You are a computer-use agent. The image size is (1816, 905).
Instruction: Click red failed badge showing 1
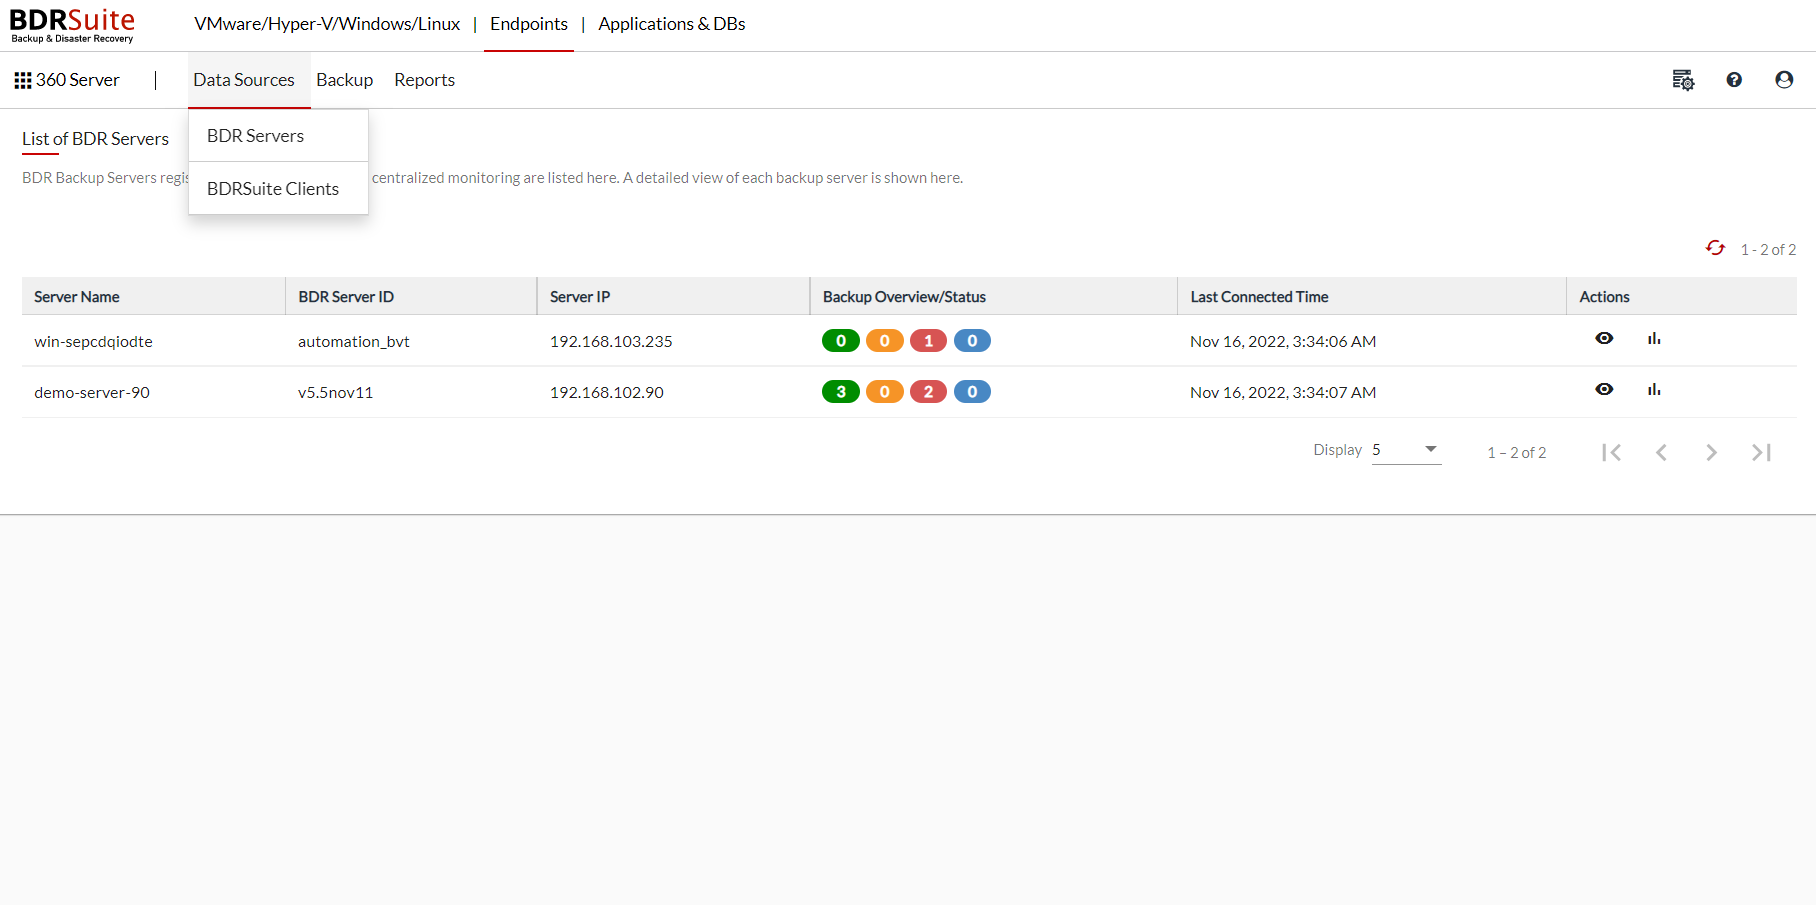[928, 341]
